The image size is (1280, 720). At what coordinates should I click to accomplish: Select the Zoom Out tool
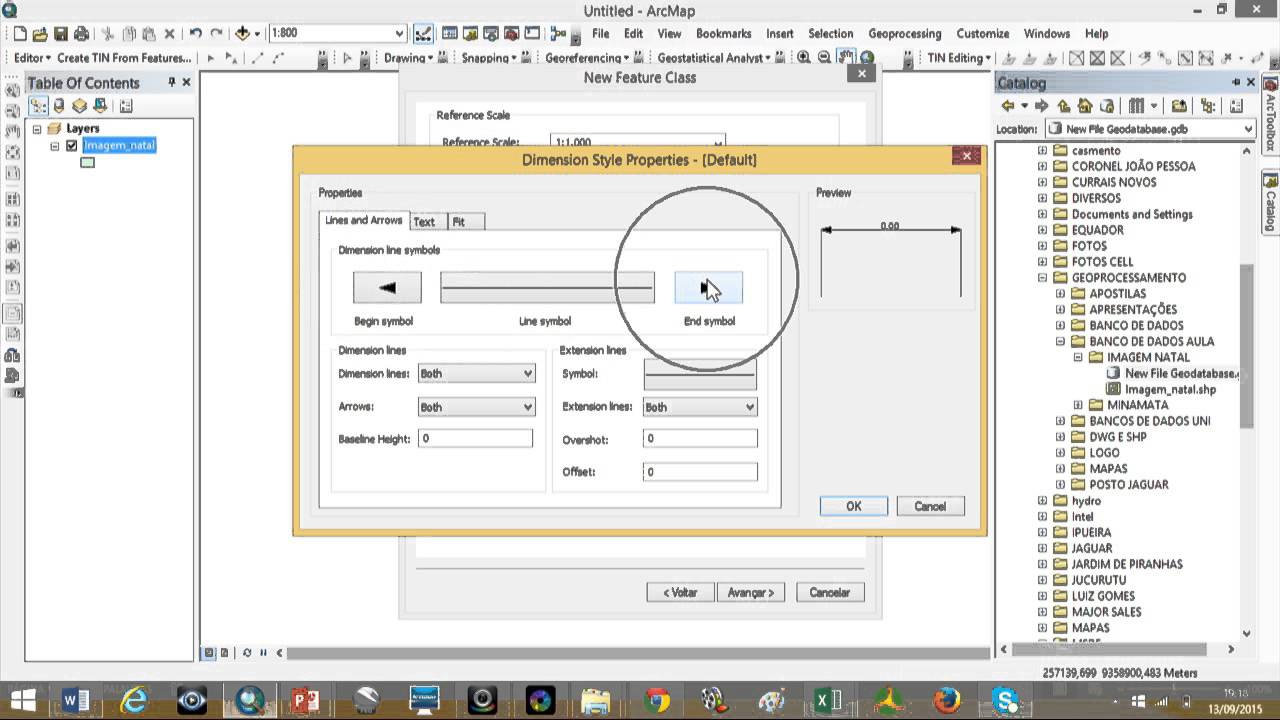(824, 58)
